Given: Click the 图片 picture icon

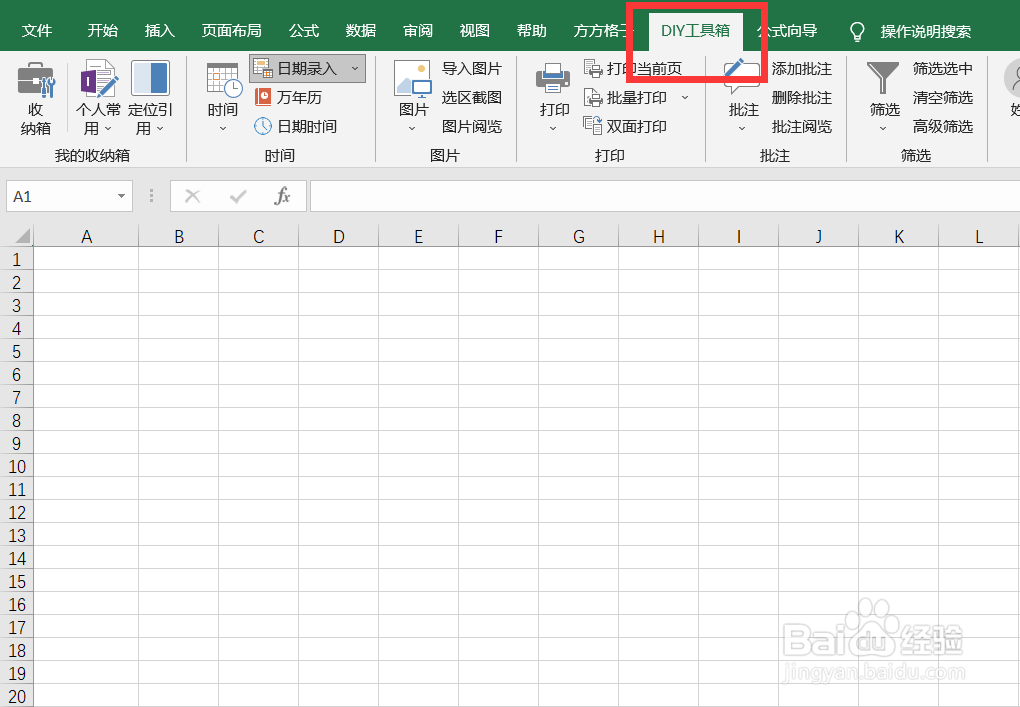Looking at the screenshot, I should [x=412, y=80].
